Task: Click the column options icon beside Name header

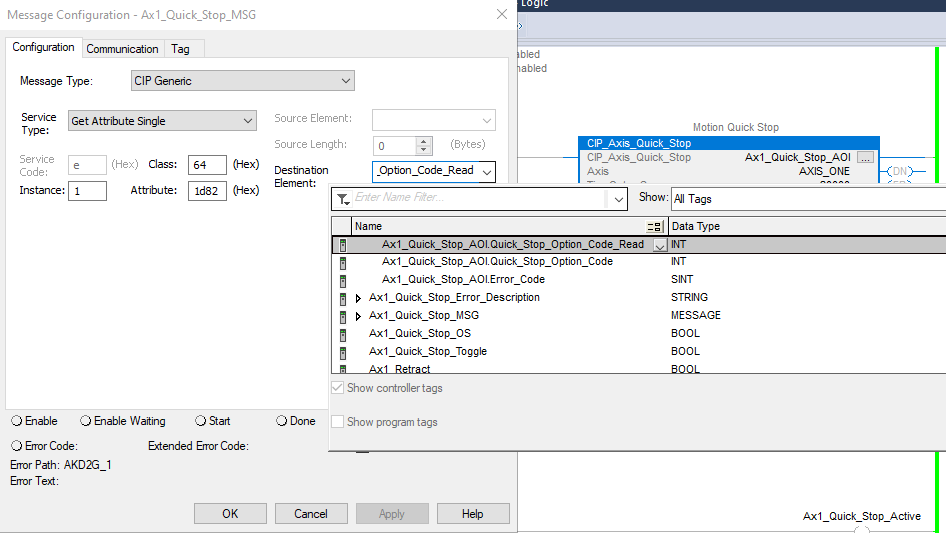Action: point(655,227)
